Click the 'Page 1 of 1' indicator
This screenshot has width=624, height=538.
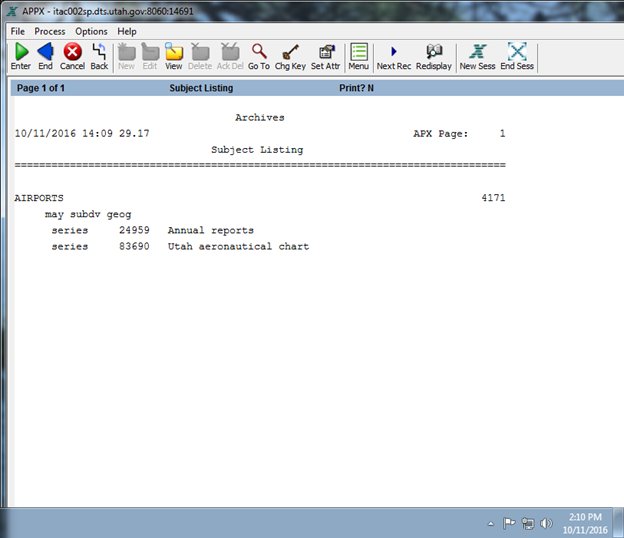41,88
